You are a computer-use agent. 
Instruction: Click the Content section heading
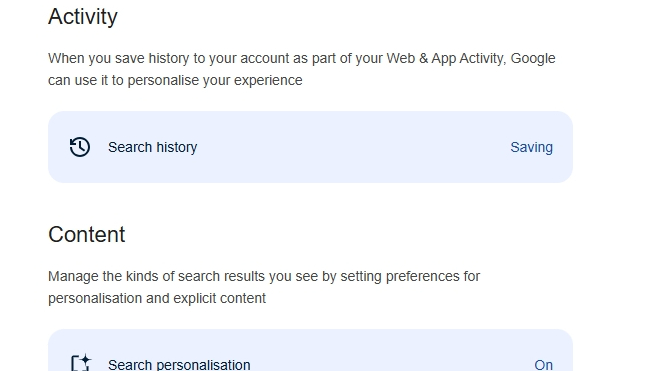(x=87, y=234)
